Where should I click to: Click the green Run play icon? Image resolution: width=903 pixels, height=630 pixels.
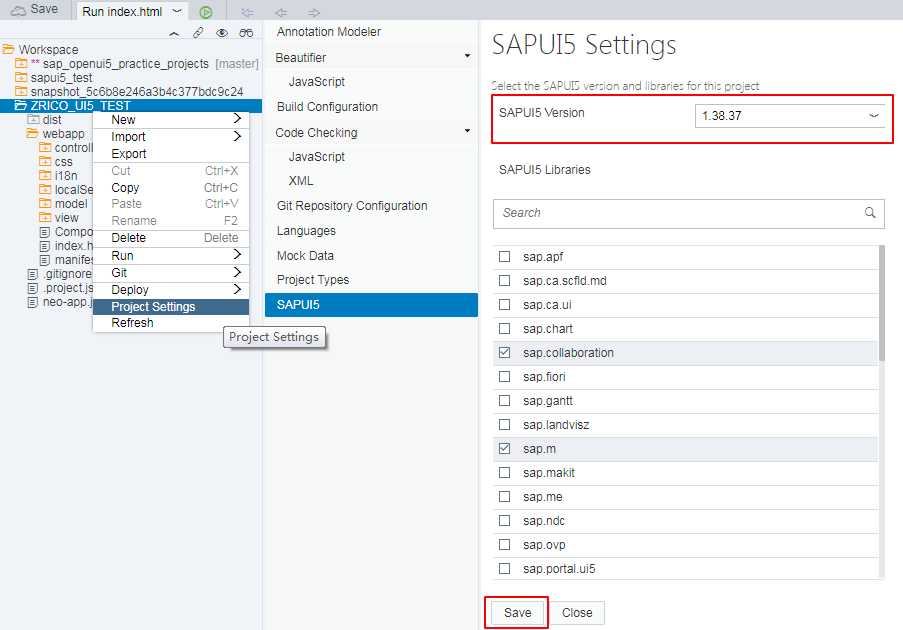206,12
